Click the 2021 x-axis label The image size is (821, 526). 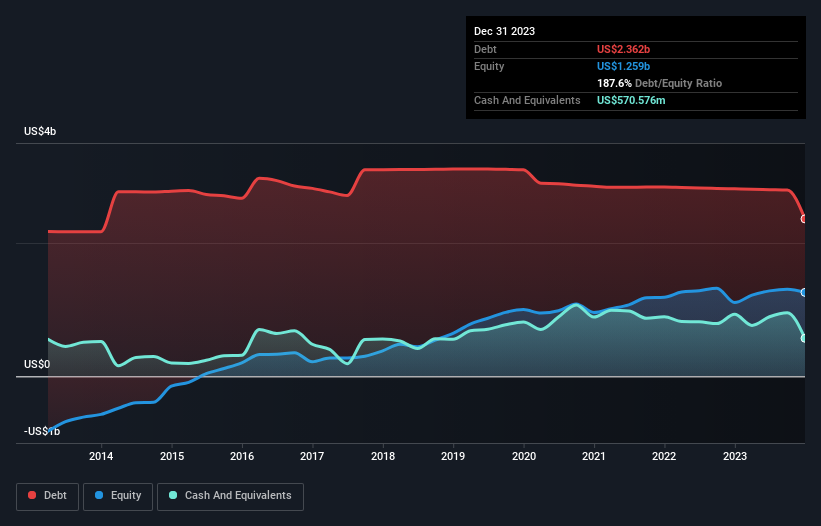tap(594, 456)
